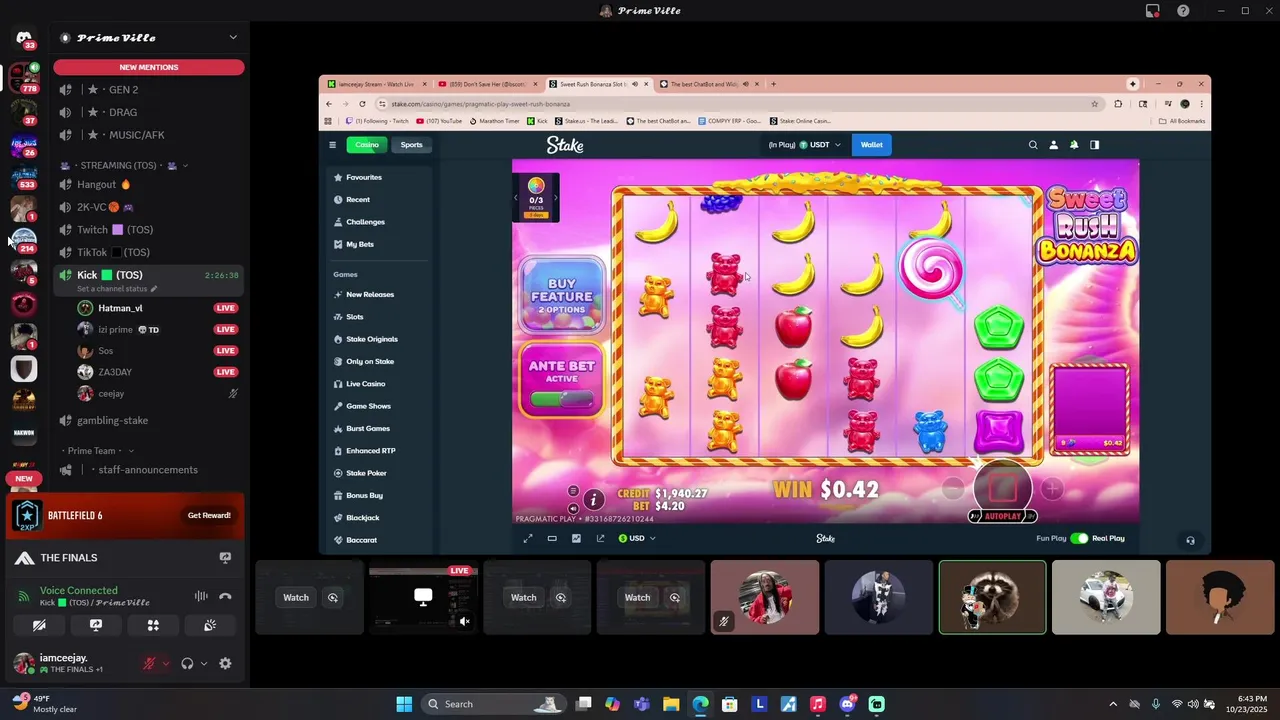Click the share screen button in voice controls
Screen dimensions: 1280x720
(x=96, y=625)
